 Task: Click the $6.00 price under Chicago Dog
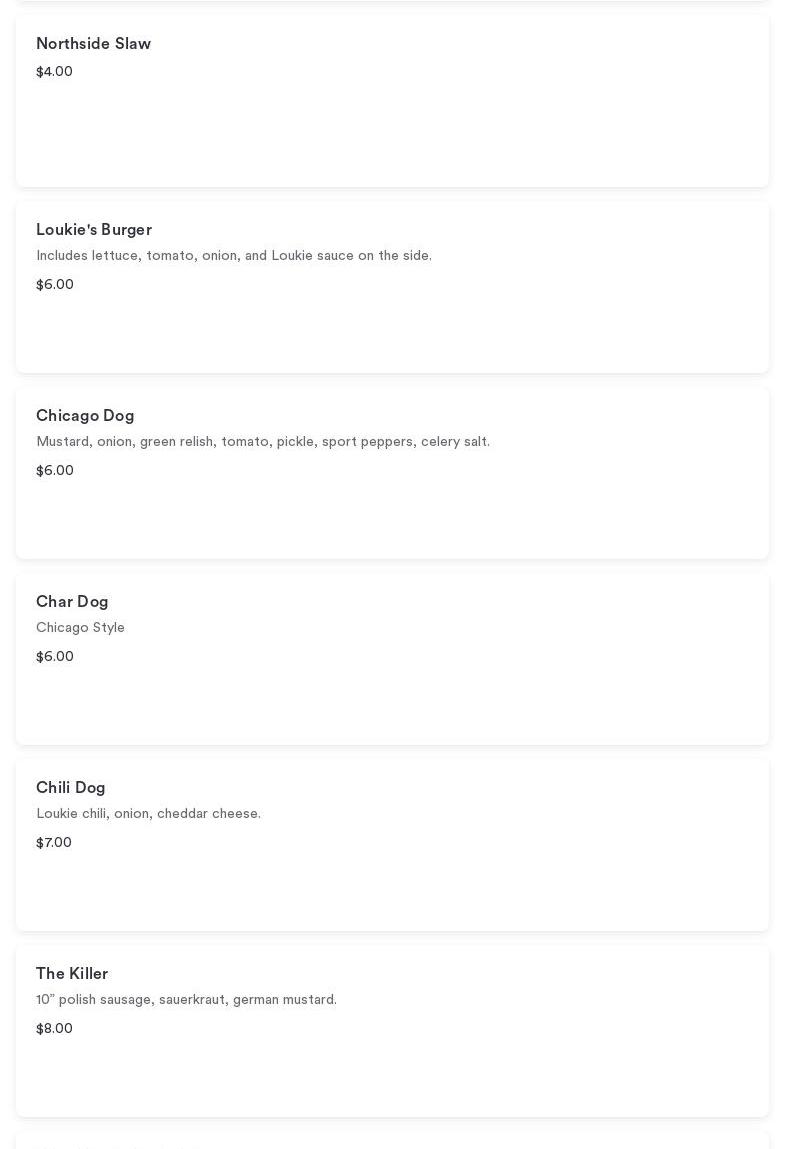coord(55,471)
